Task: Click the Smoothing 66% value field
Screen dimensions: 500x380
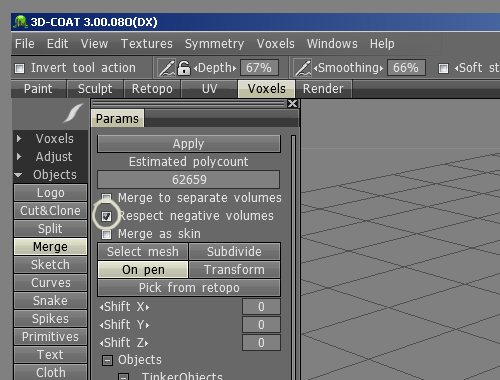Action: point(406,68)
